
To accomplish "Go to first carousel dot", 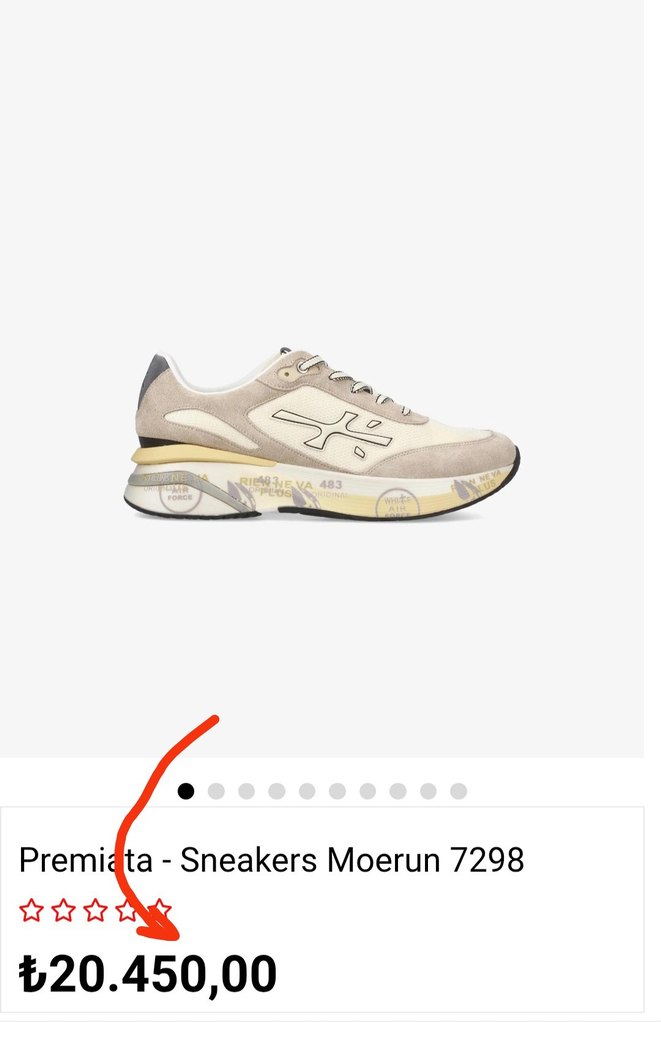I will pos(186,790).
